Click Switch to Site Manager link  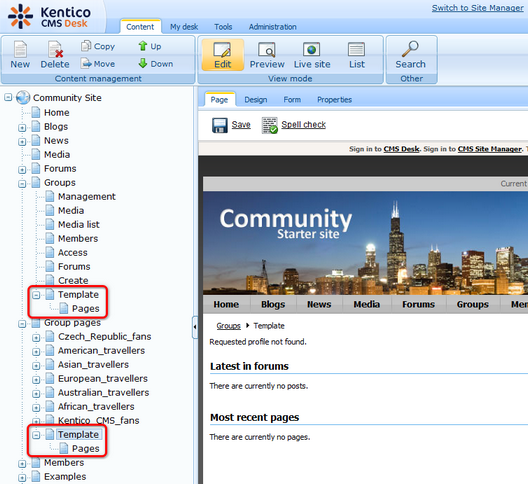[477, 8]
